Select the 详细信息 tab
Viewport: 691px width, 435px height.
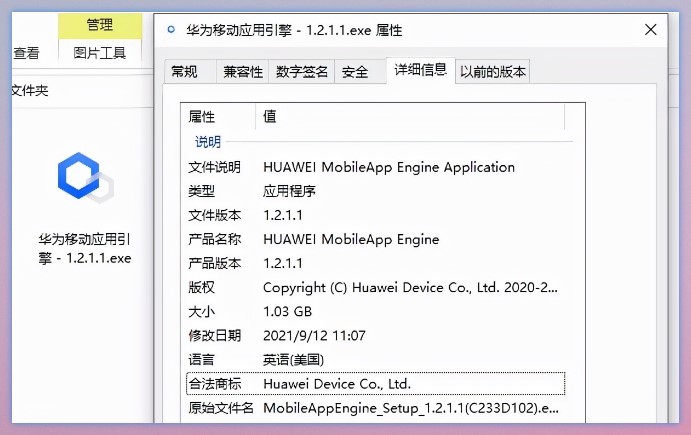420,70
